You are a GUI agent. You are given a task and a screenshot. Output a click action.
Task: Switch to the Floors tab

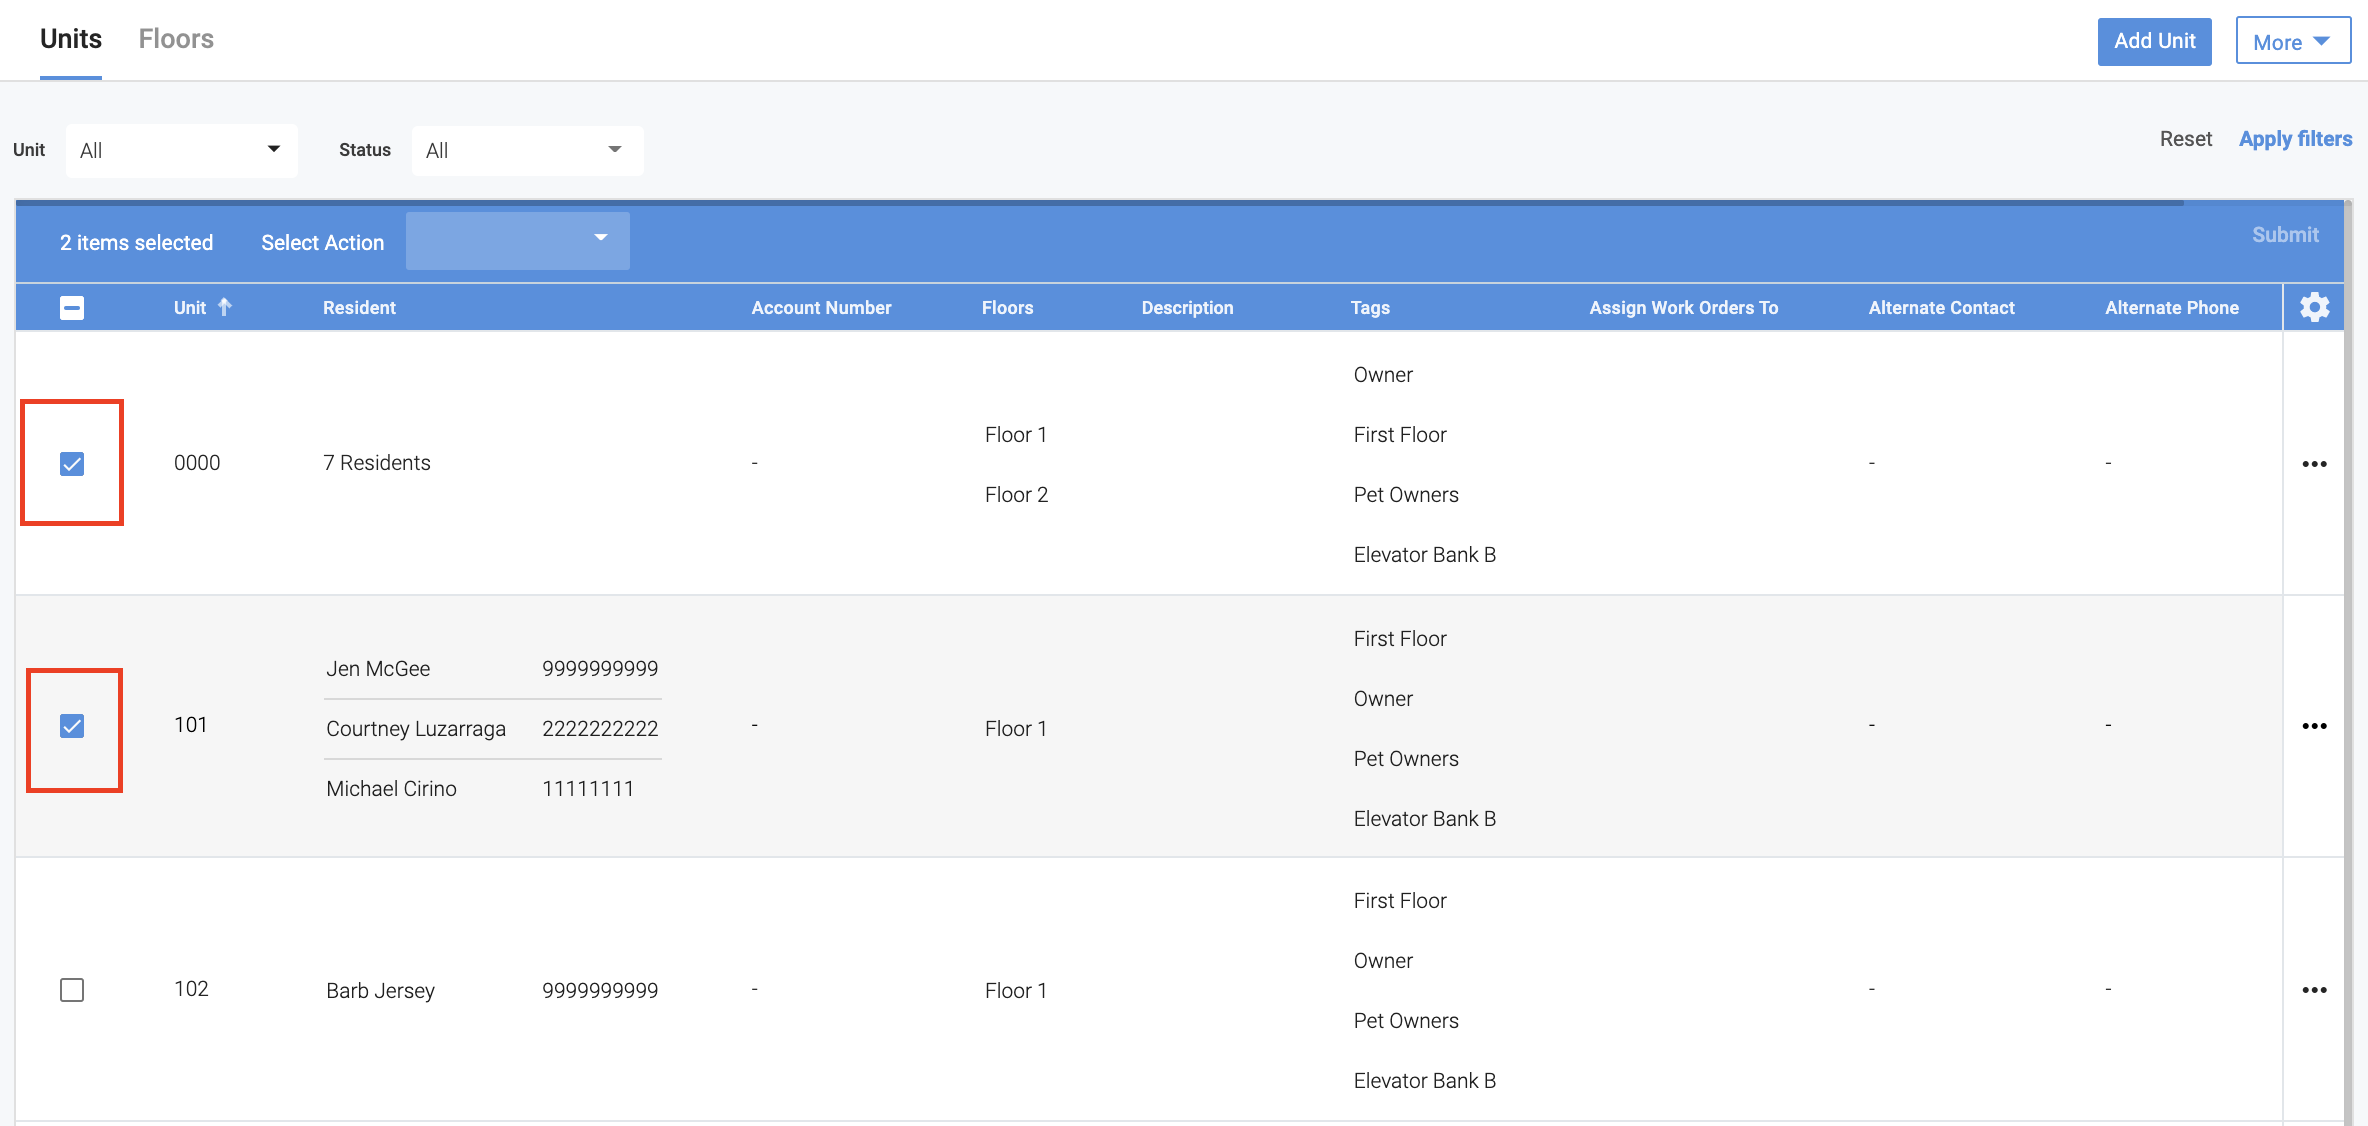(176, 39)
